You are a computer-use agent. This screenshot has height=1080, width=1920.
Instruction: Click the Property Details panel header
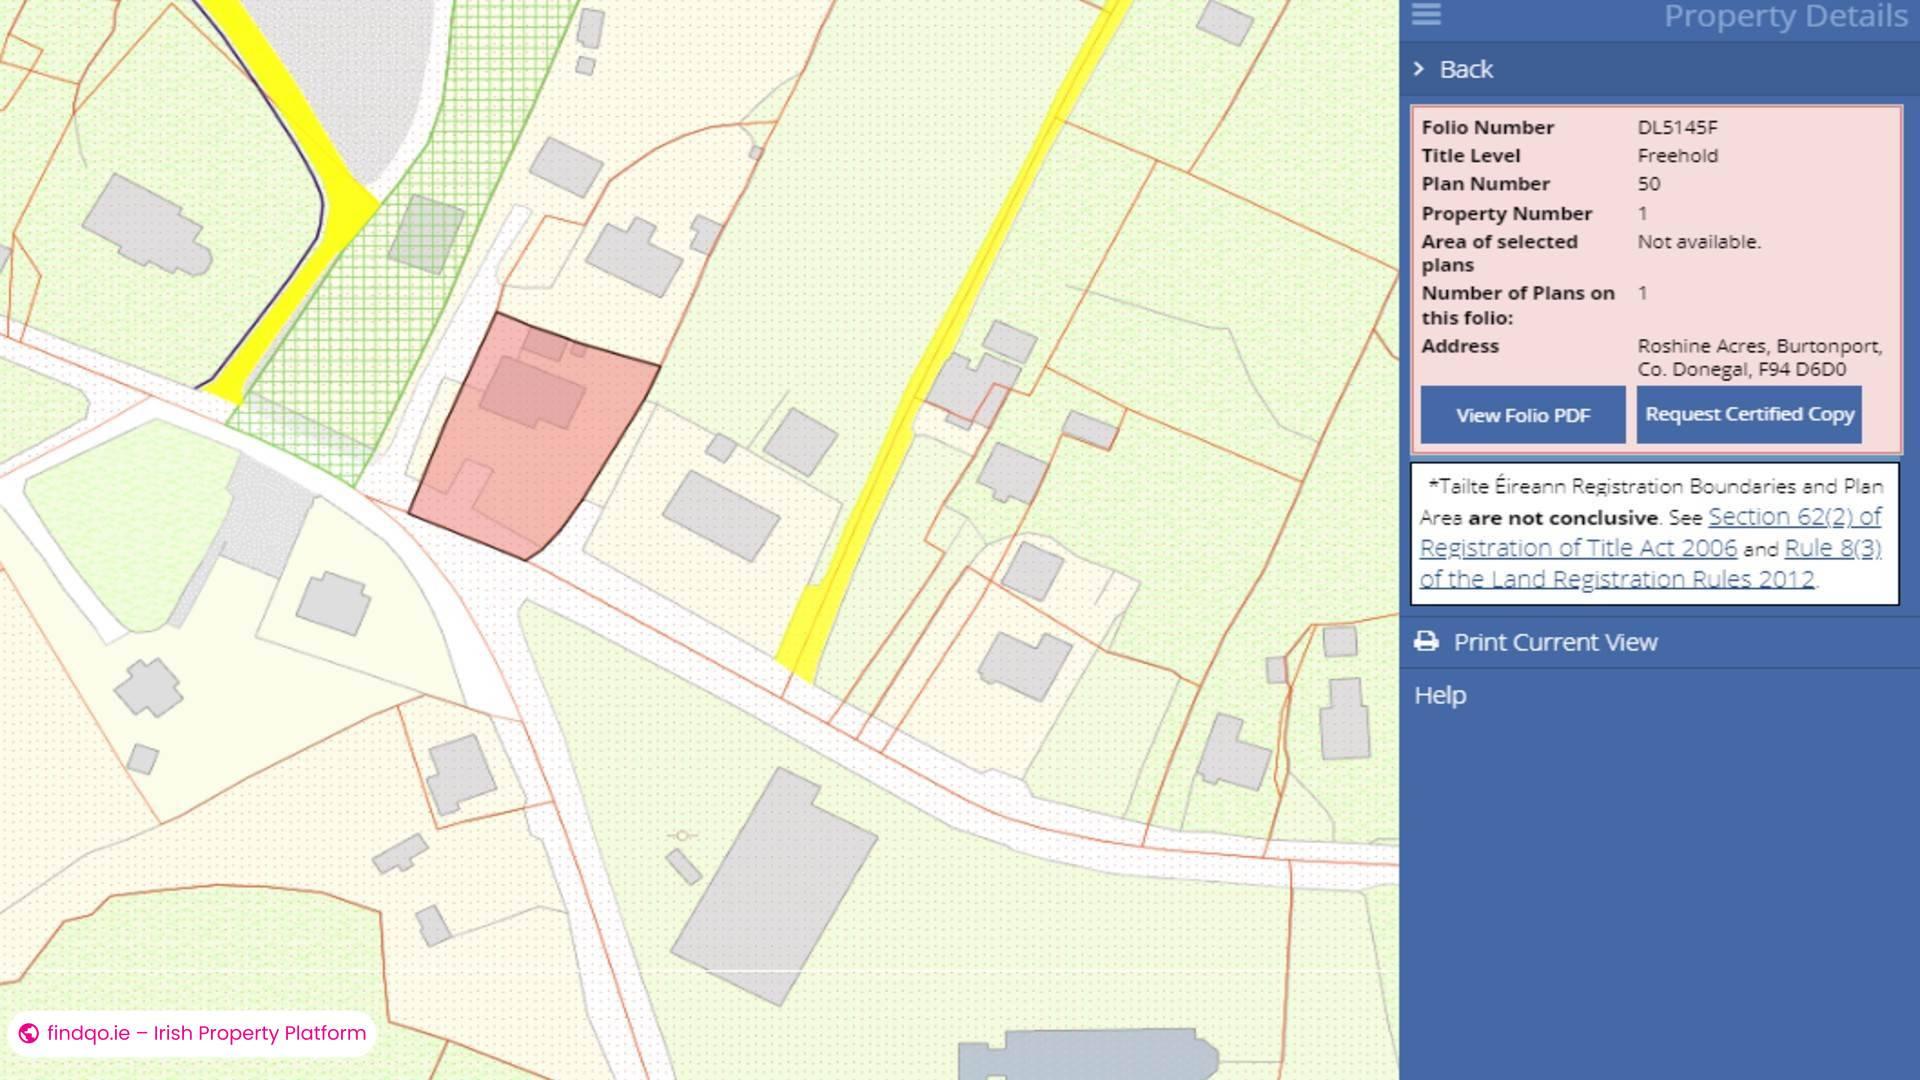(1784, 16)
